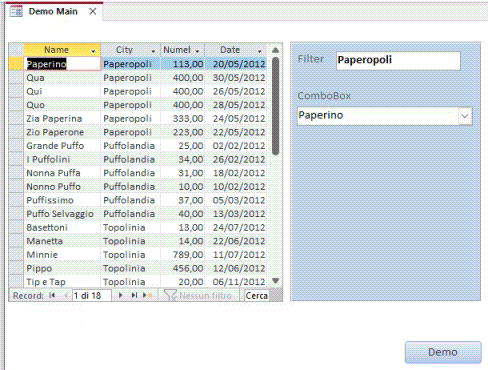Select the row selector for Qua
488x370 pixels.
pos(16,78)
